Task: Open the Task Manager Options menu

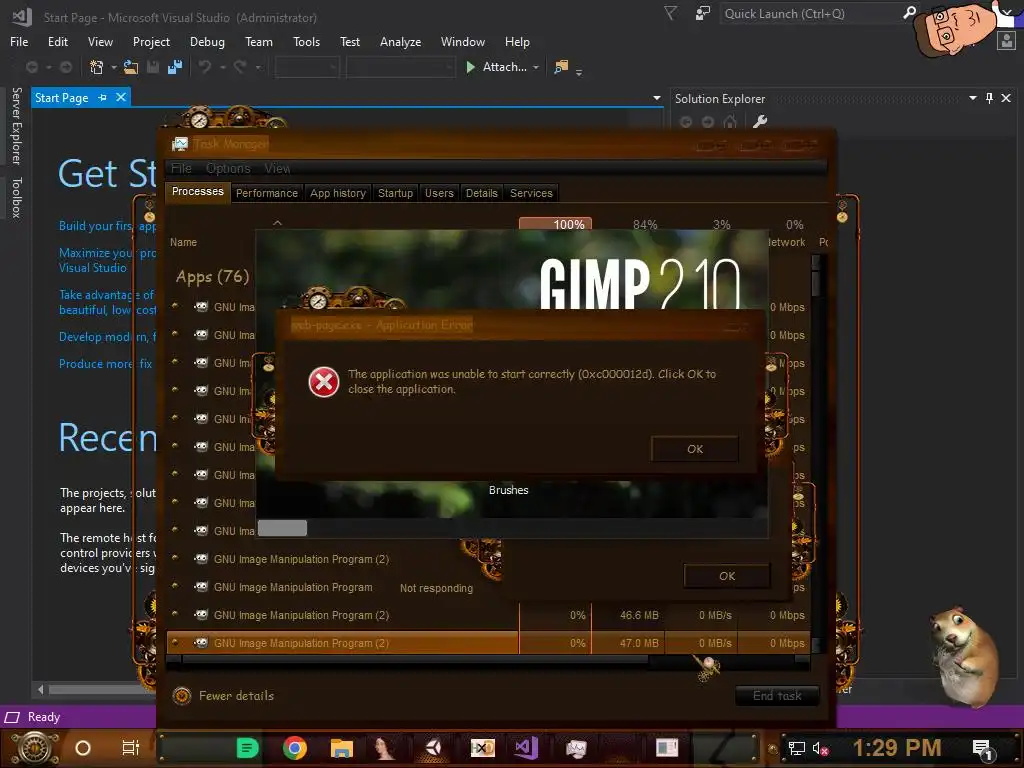Action: point(228,168)
